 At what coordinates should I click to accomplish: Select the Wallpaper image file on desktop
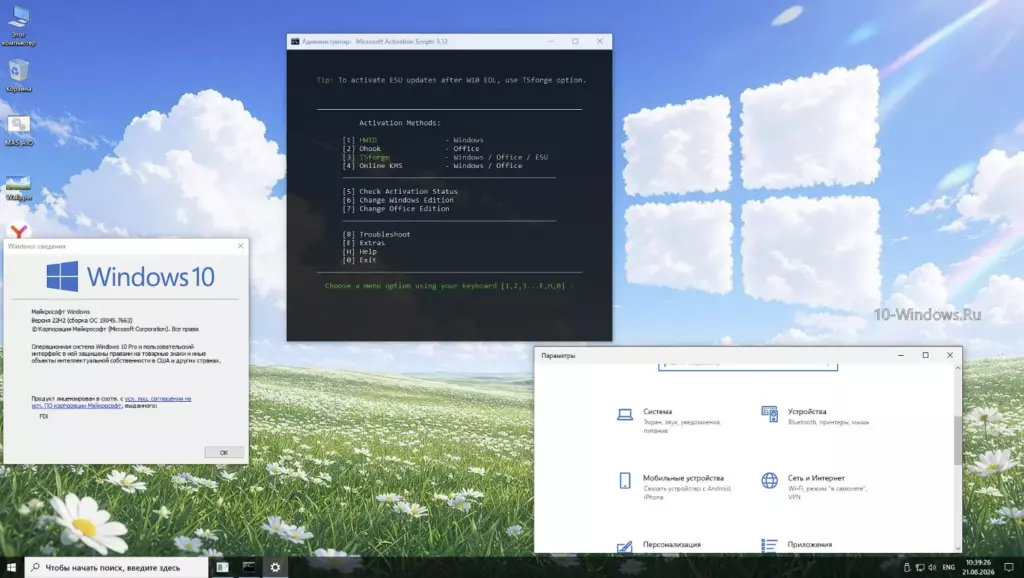[x=18, y=186]
